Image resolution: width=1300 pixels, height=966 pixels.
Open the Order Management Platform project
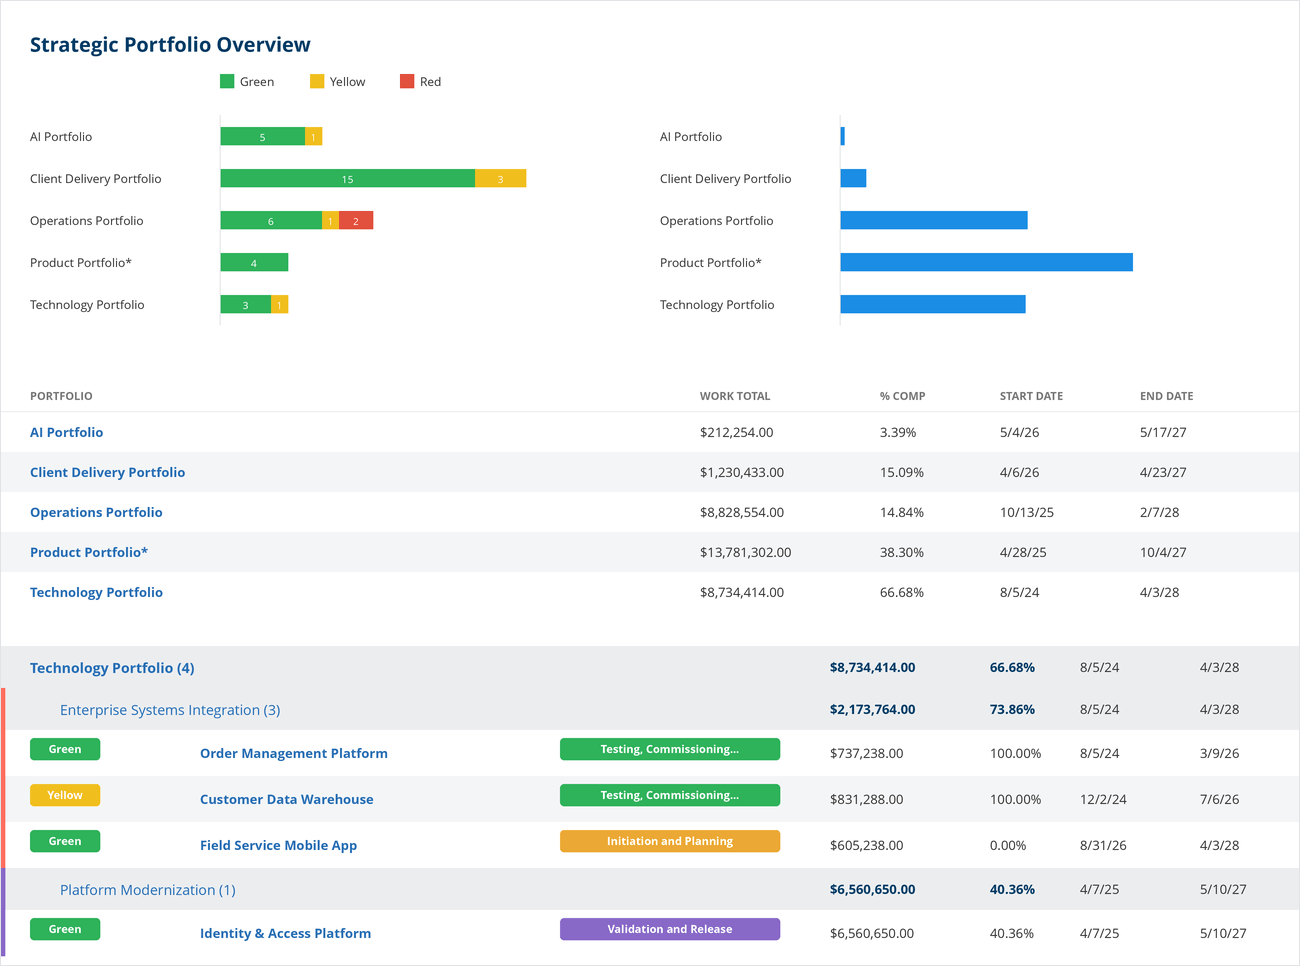(x=294, y=753)
